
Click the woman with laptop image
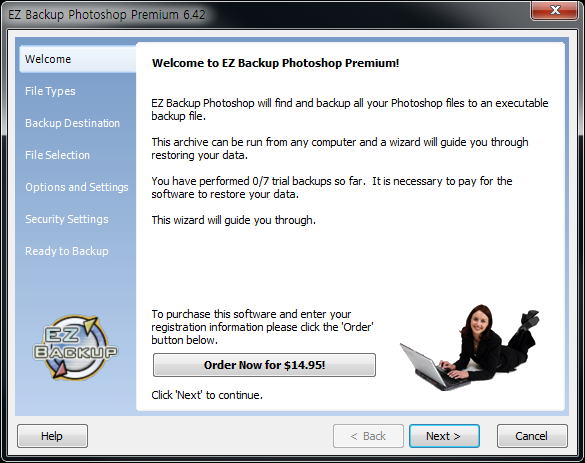[470, 347]
